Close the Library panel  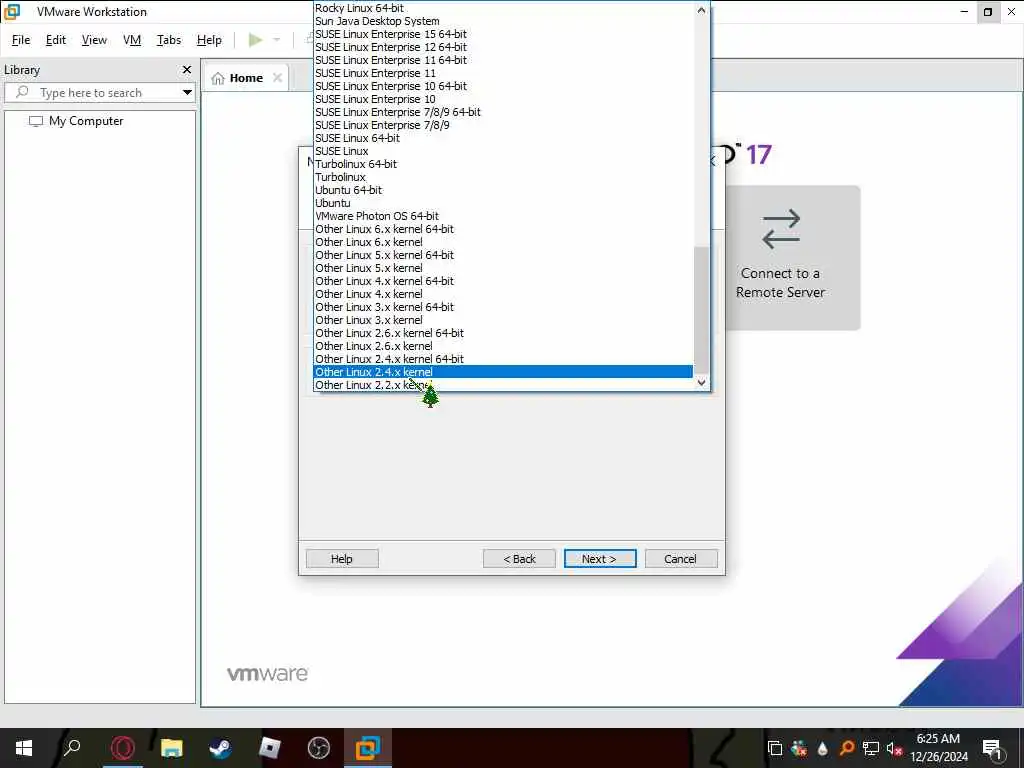click(x=187, y=69)
